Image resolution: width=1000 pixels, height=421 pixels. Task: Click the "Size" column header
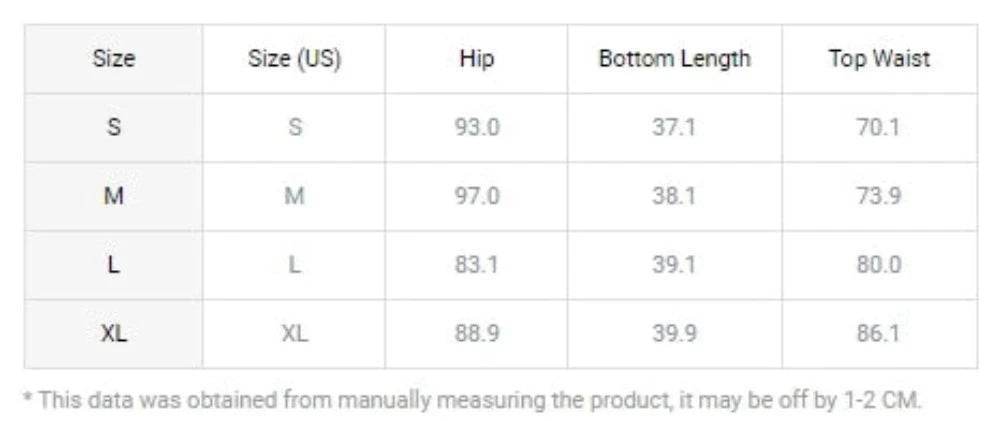coord(114,59)
